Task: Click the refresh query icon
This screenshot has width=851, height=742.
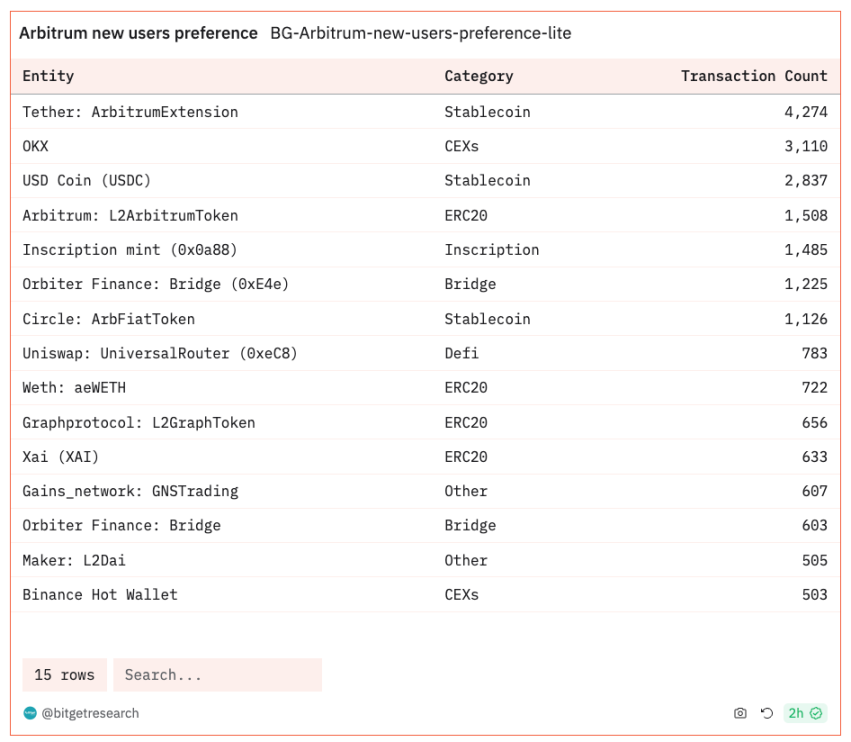Action: [x=766, y=713]
